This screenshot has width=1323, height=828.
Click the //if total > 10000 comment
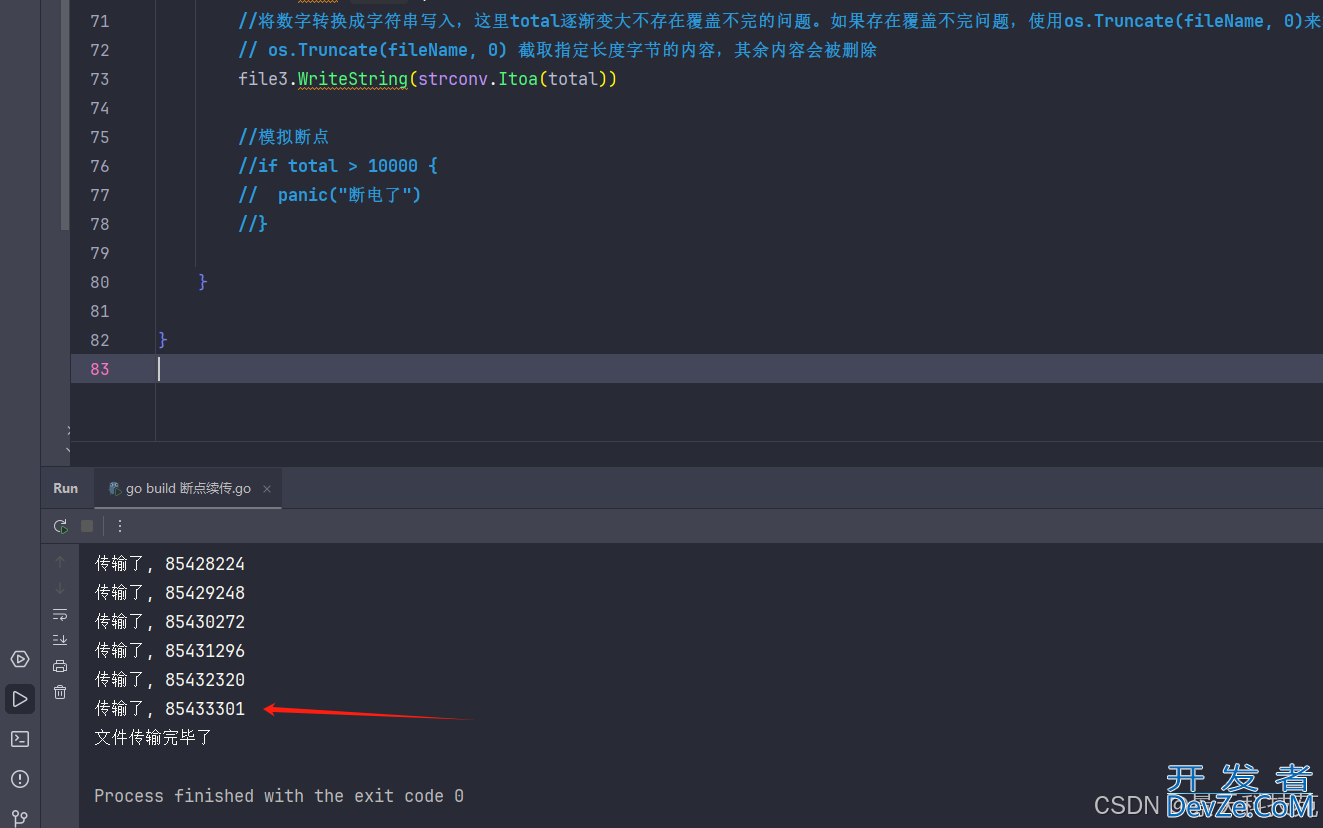pos(338,166)
